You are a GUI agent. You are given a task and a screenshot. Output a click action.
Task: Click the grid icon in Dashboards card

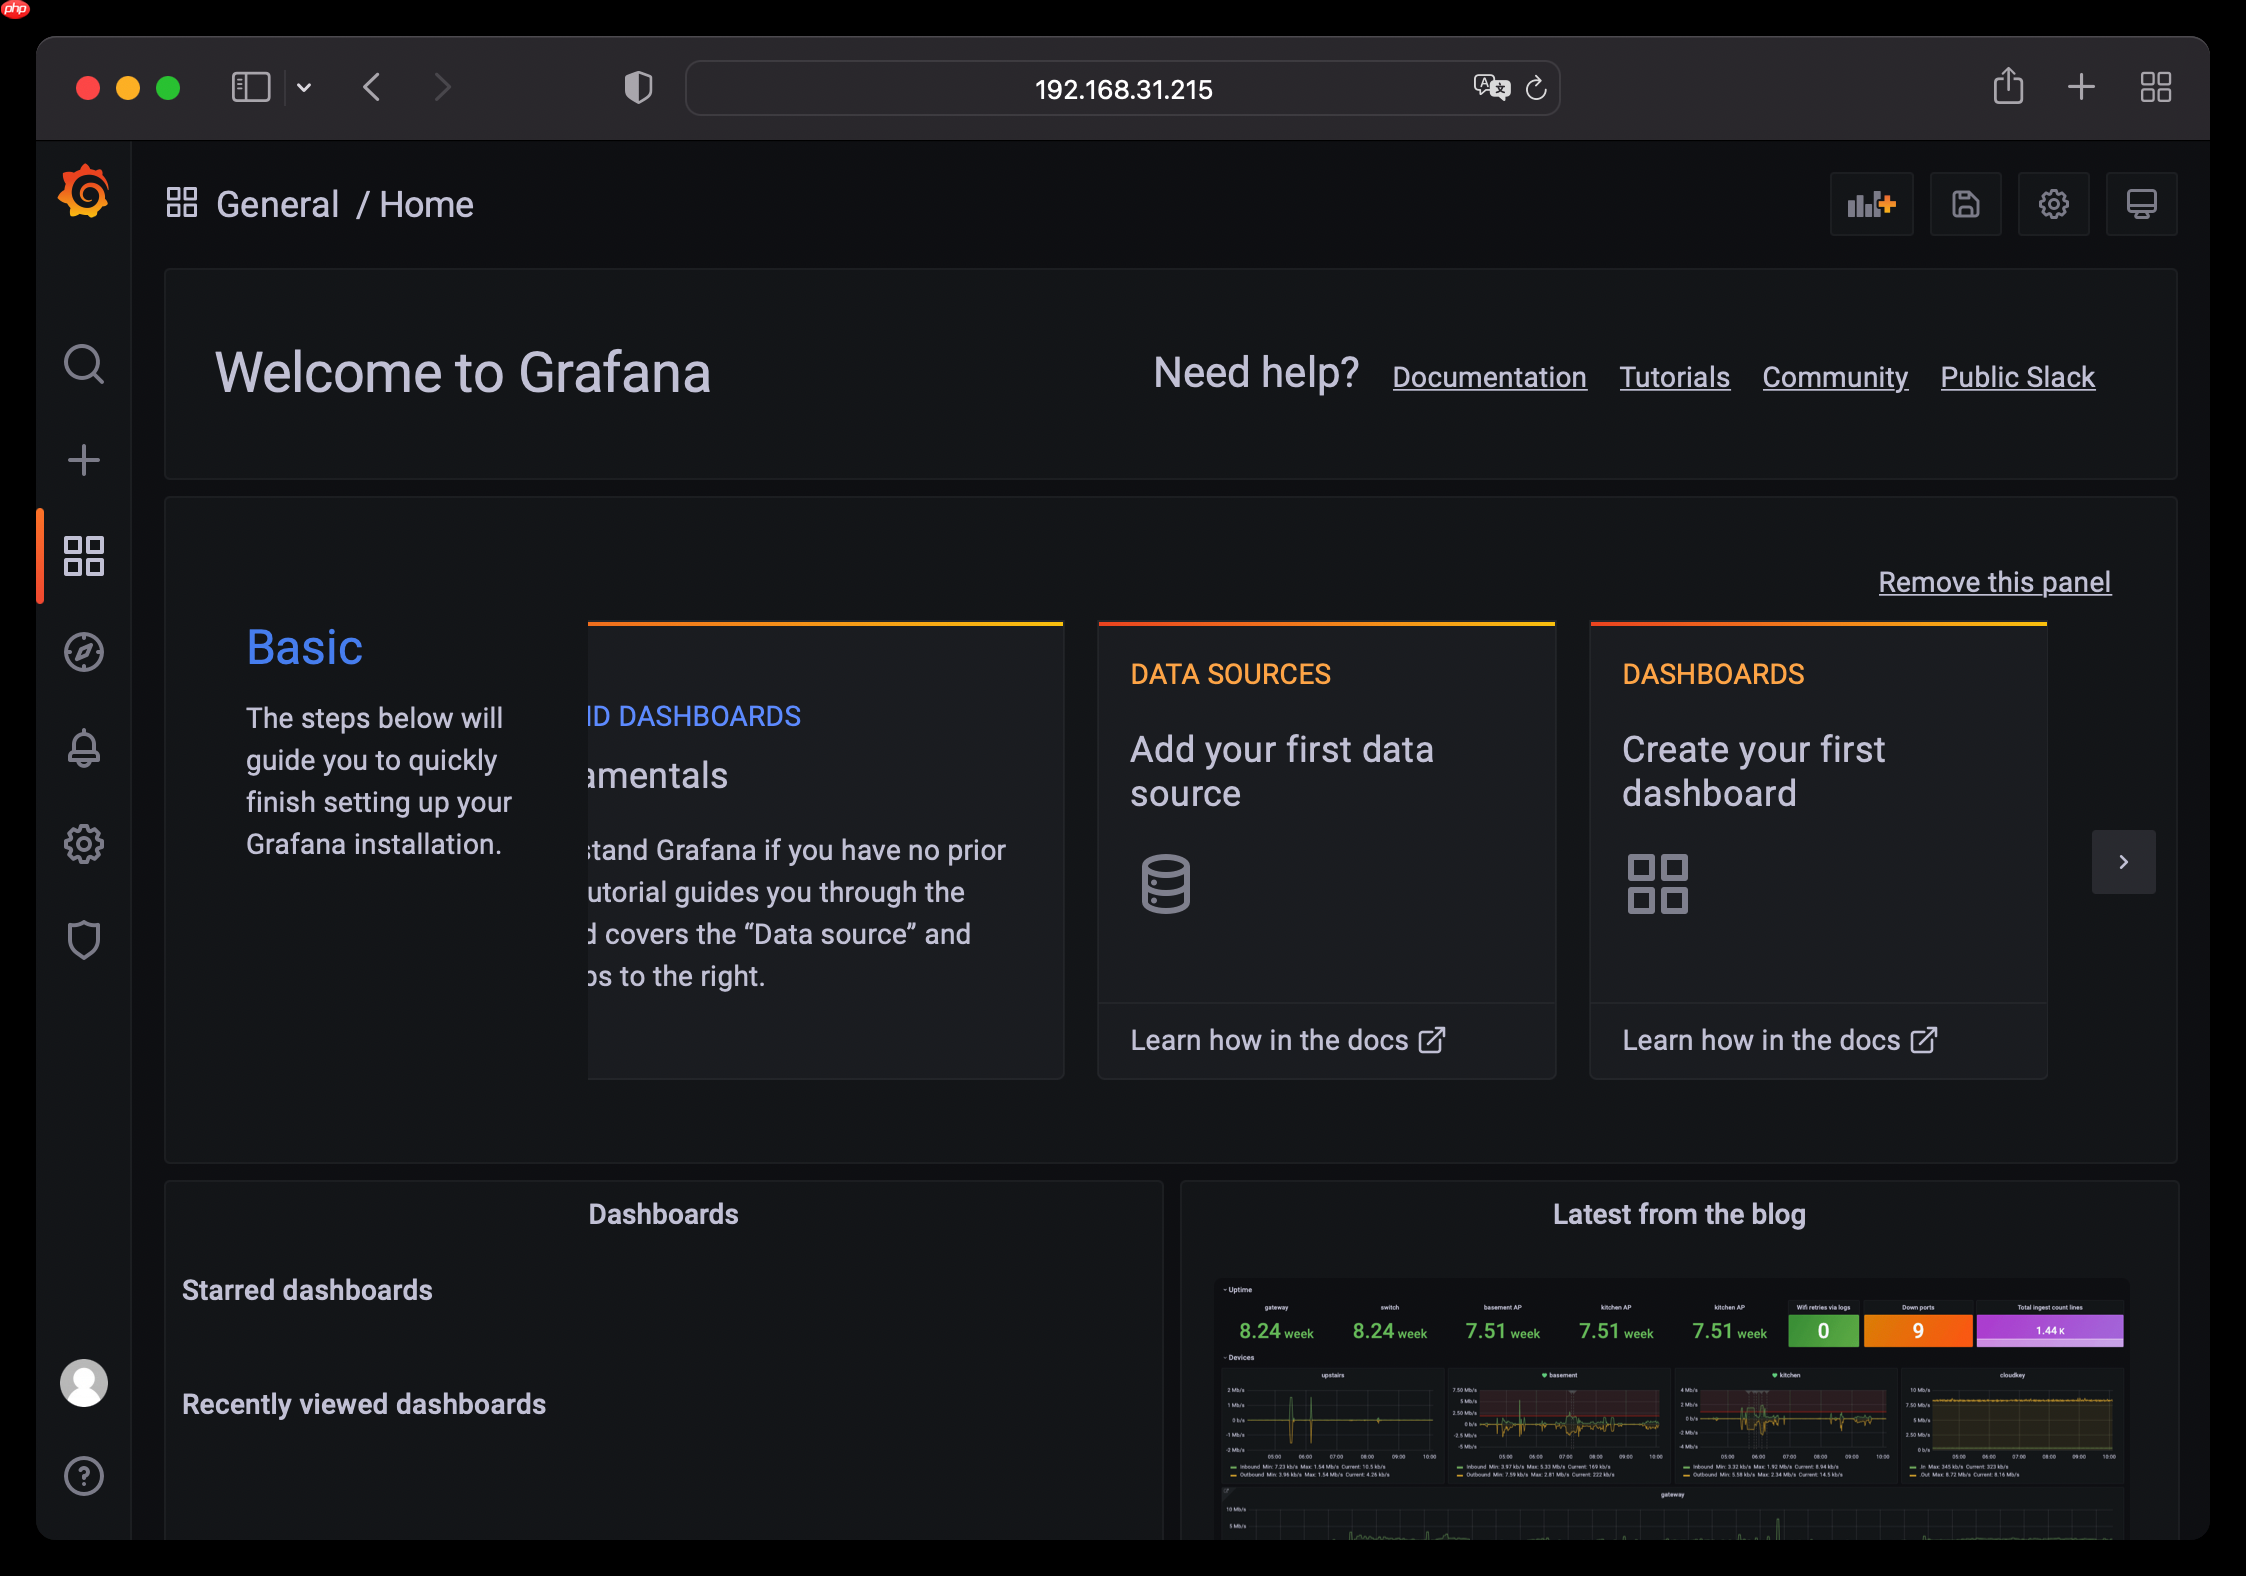(x=1658, y=883)
